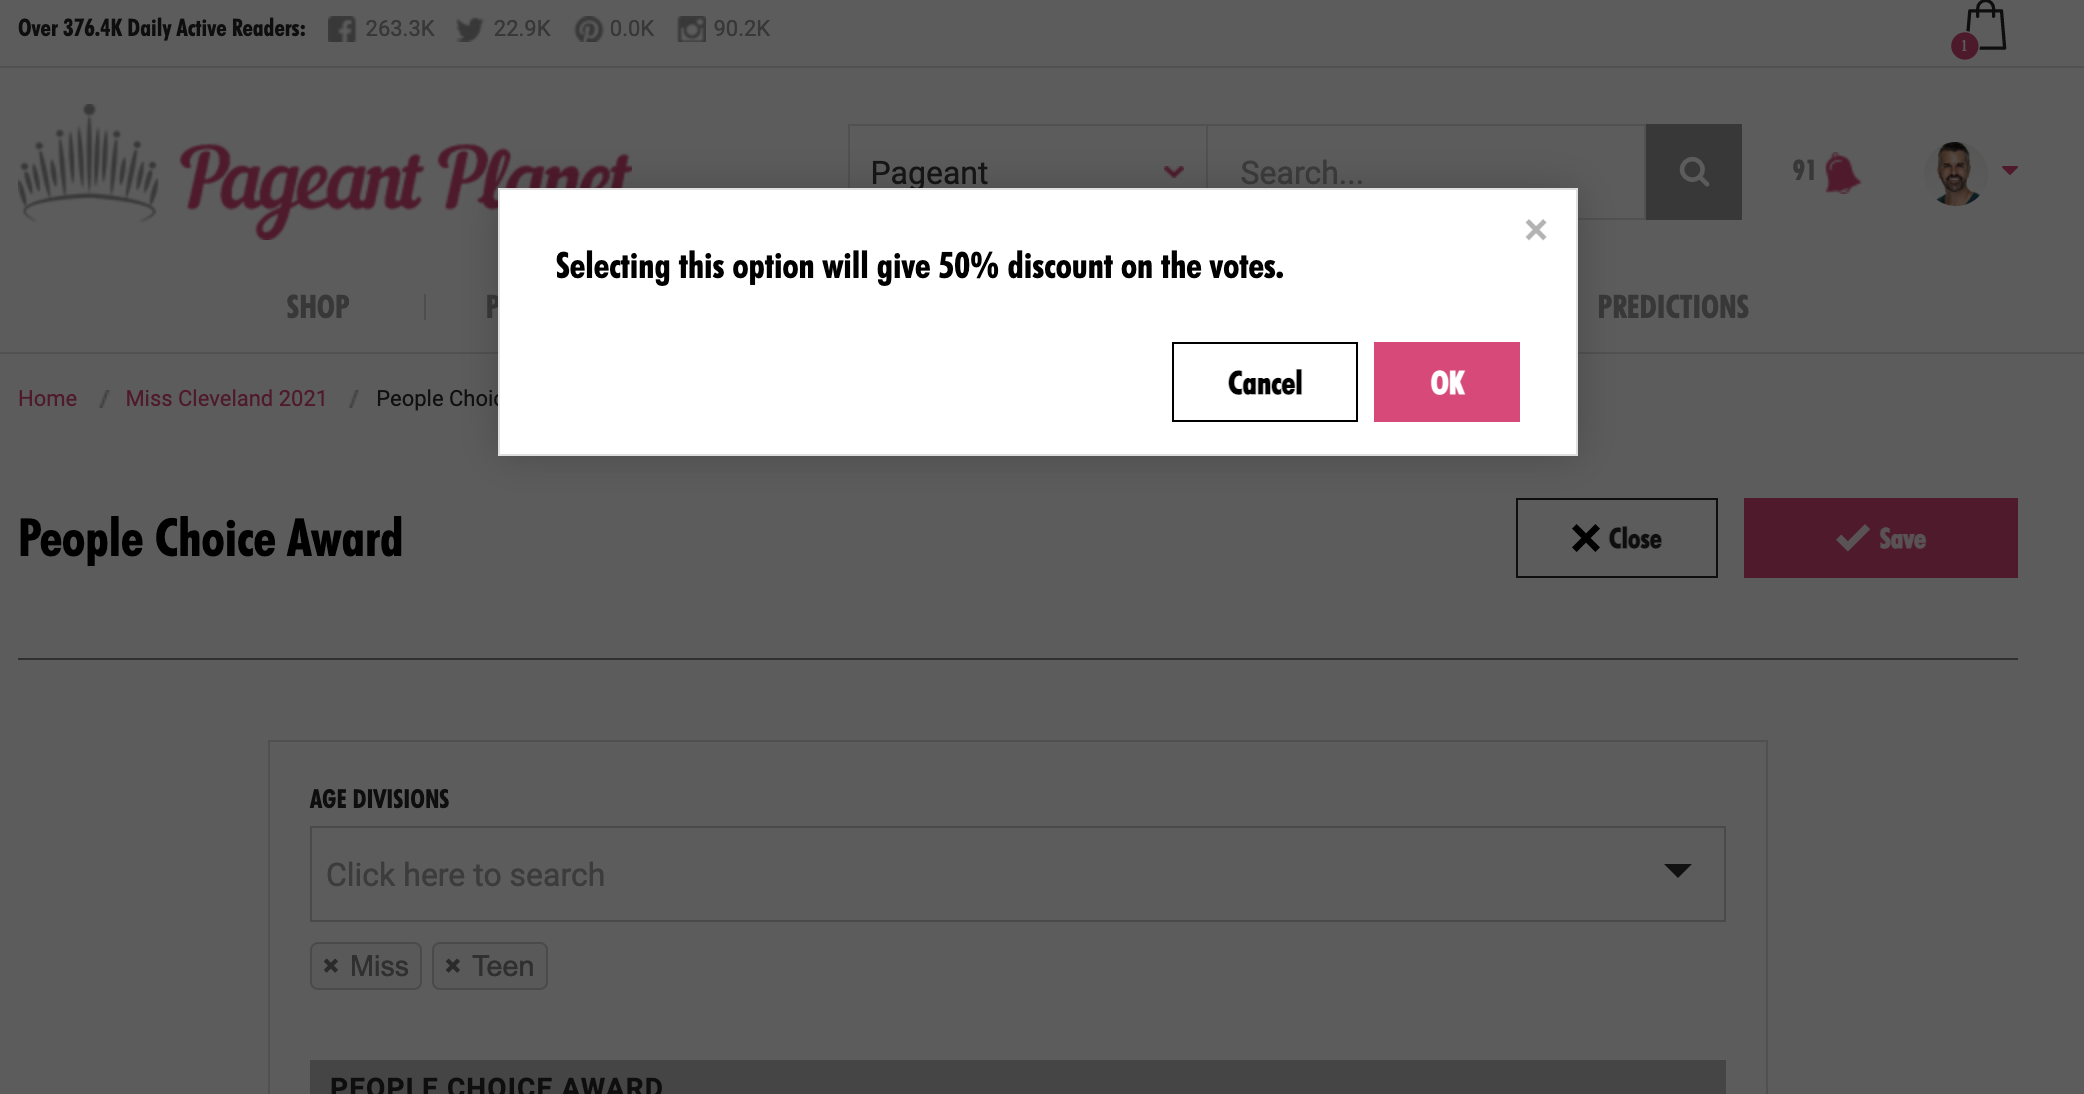
Task: Remove the Teen age division tag
Action: click(453, 966)
